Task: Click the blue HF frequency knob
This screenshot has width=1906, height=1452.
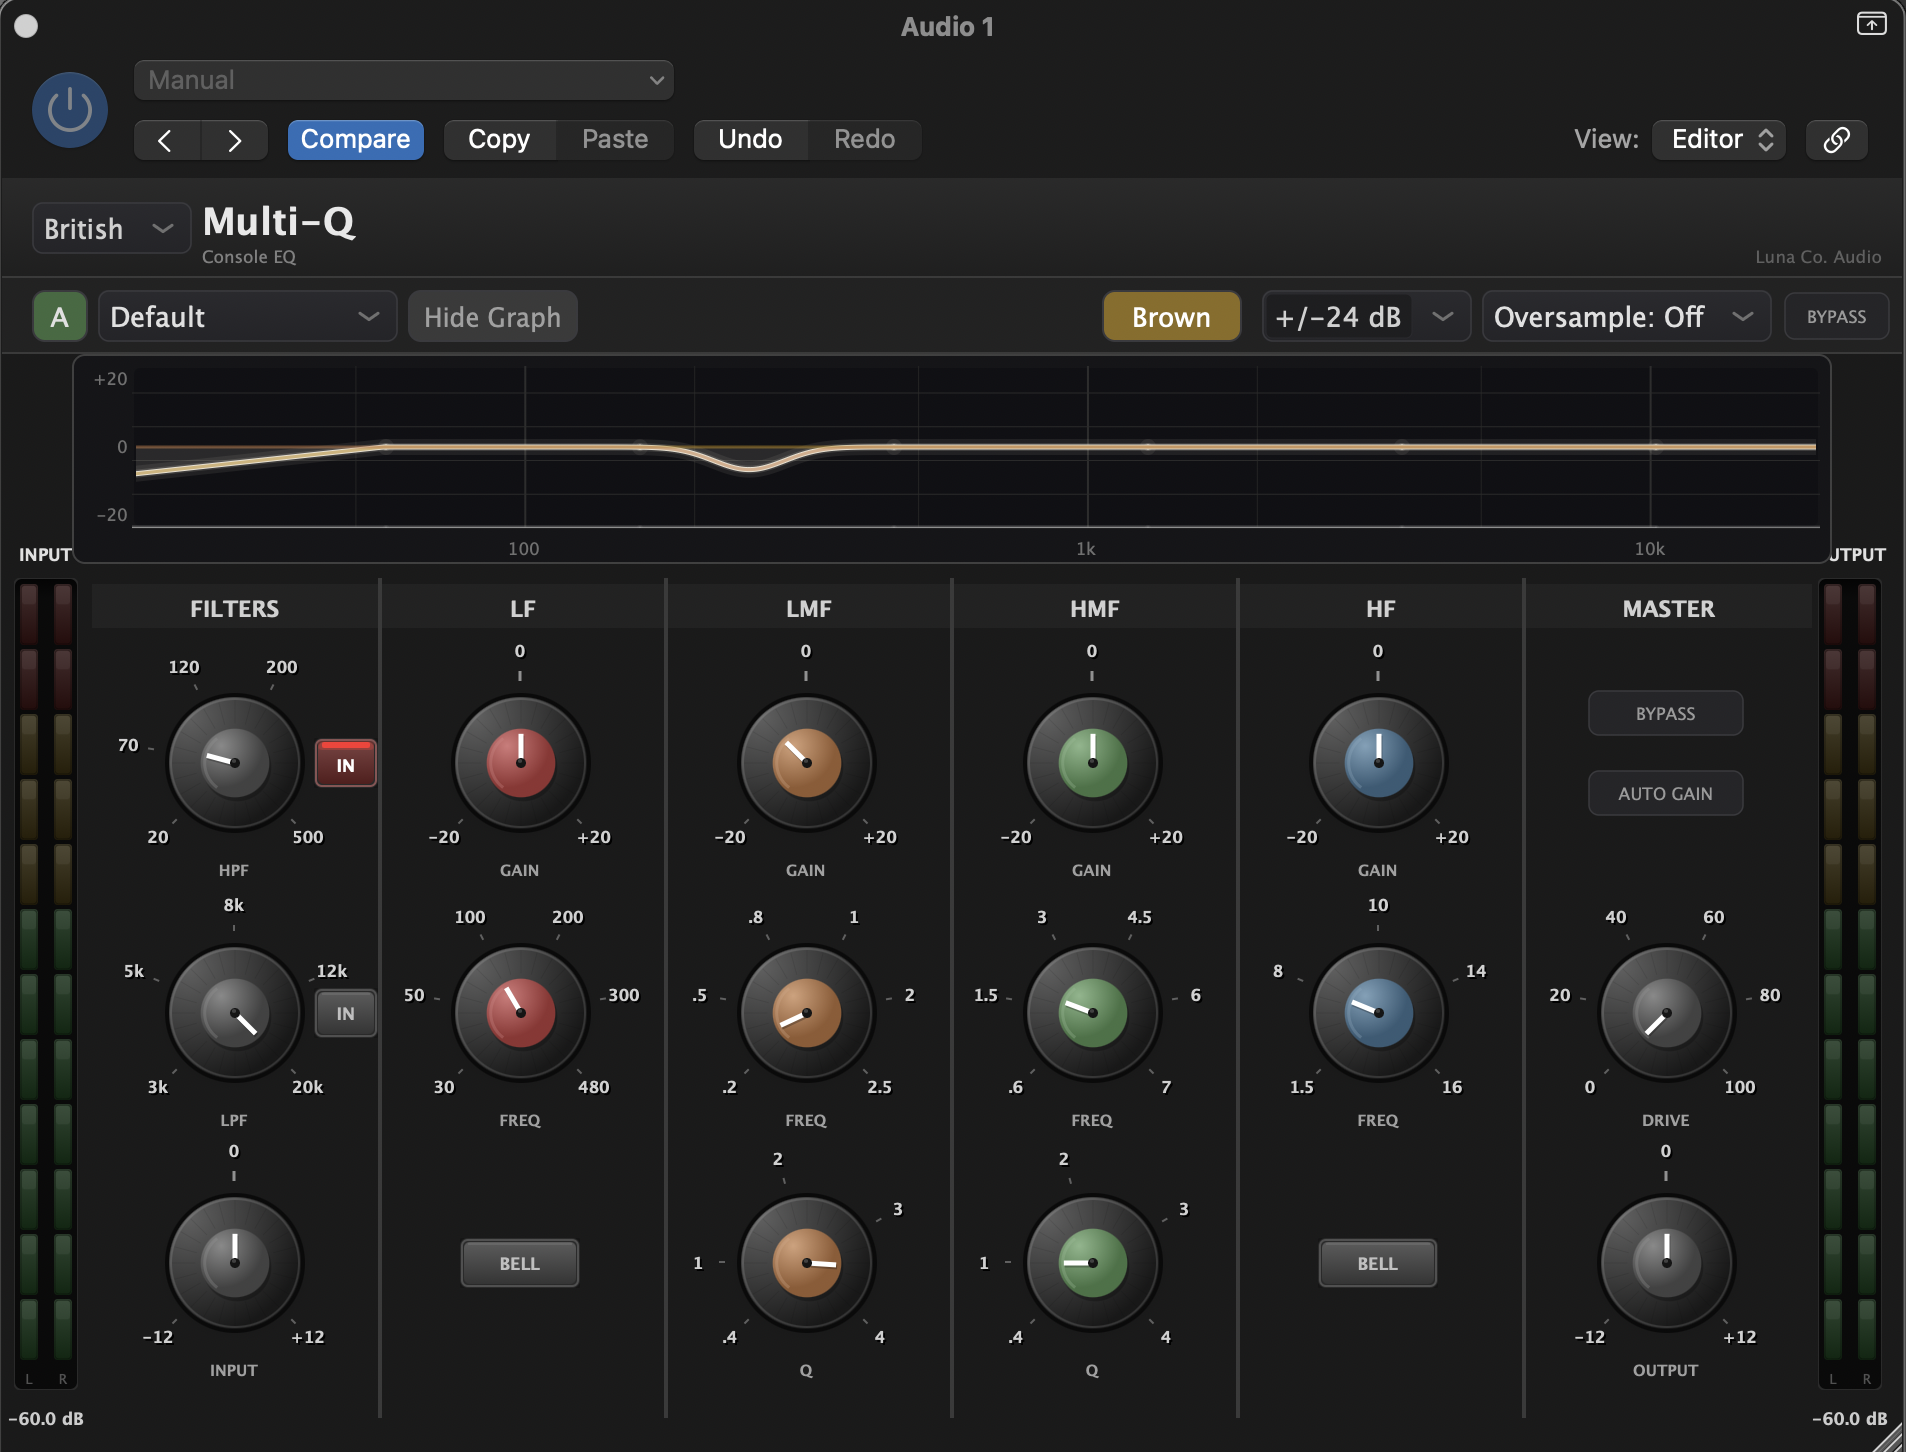Action: point(1378,1013)
